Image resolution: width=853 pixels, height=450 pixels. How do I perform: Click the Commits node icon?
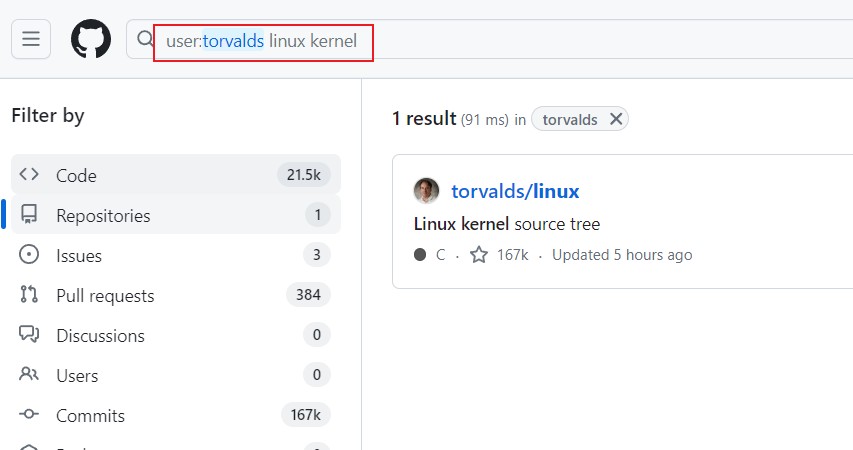pyautogui.click(x=29, y=414)
